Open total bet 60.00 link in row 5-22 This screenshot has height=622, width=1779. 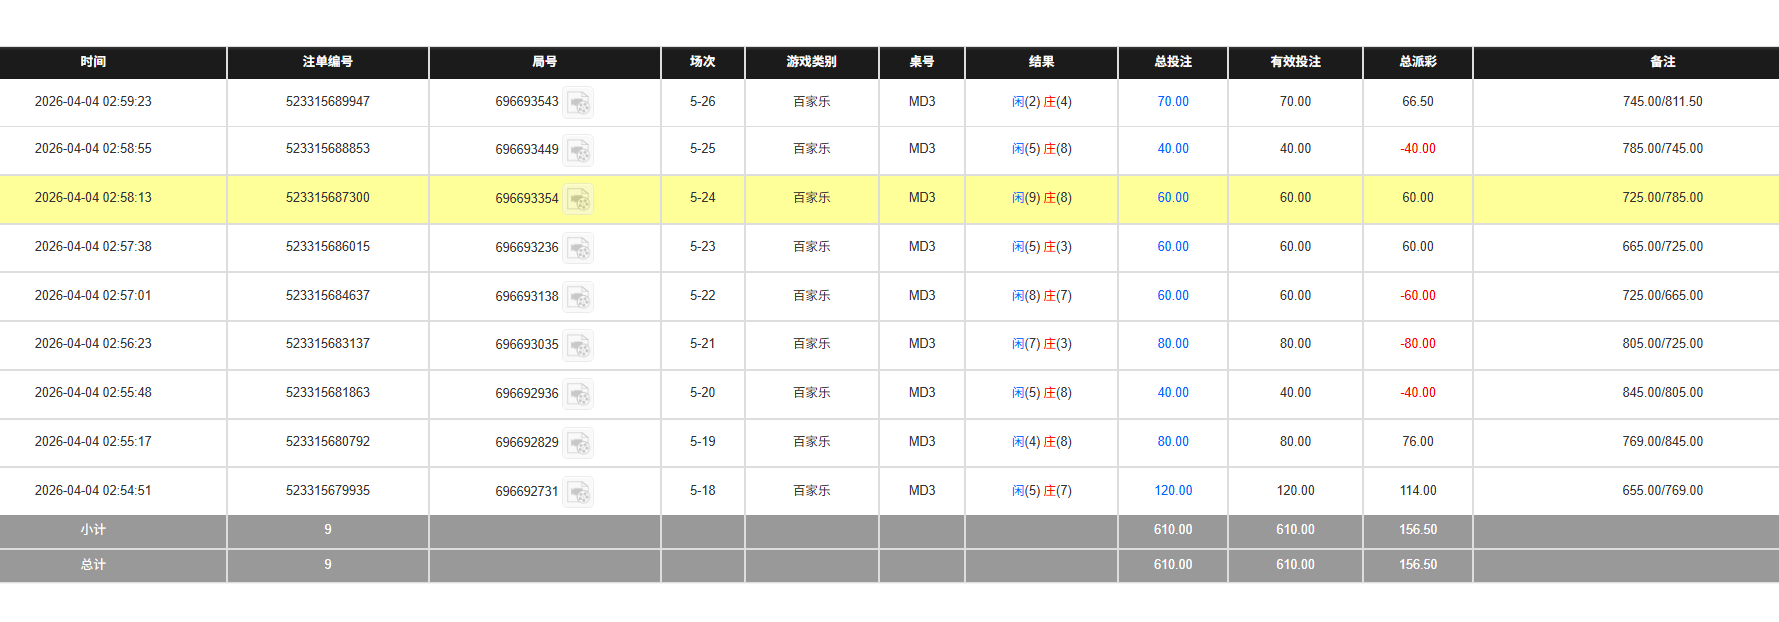tap(1173, 296)
